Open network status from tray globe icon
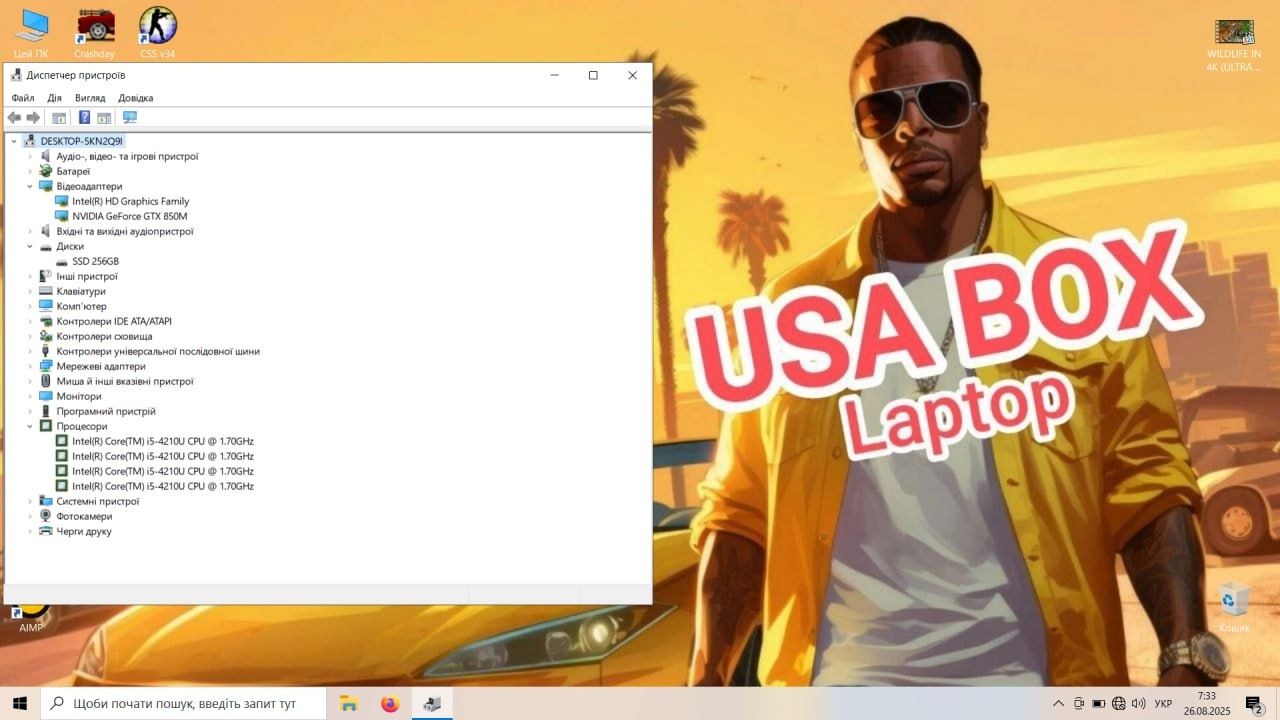 (x=1119, y=703)
